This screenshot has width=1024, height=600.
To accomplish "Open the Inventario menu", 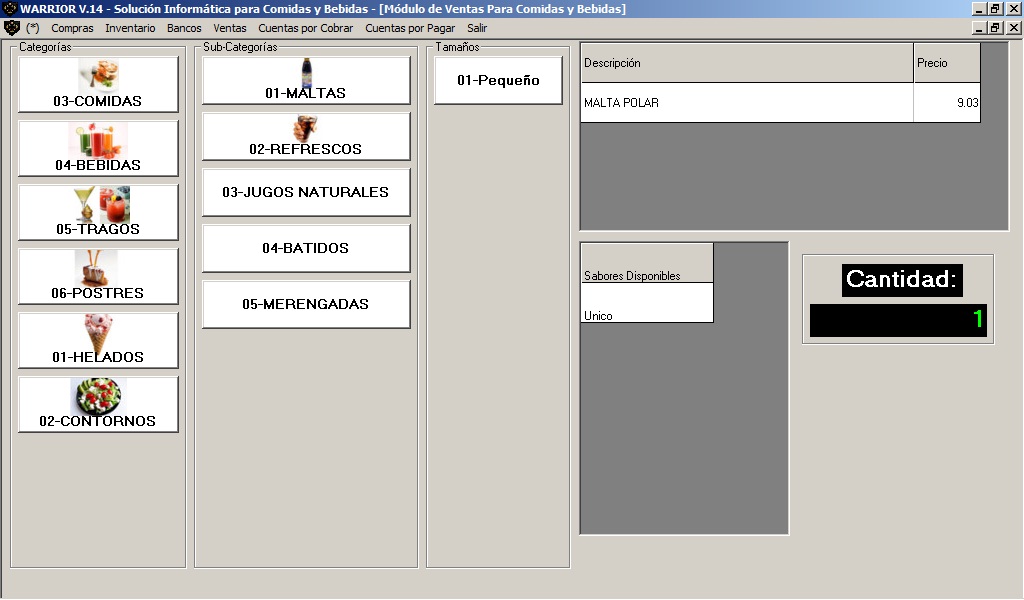I will [130, 28].
